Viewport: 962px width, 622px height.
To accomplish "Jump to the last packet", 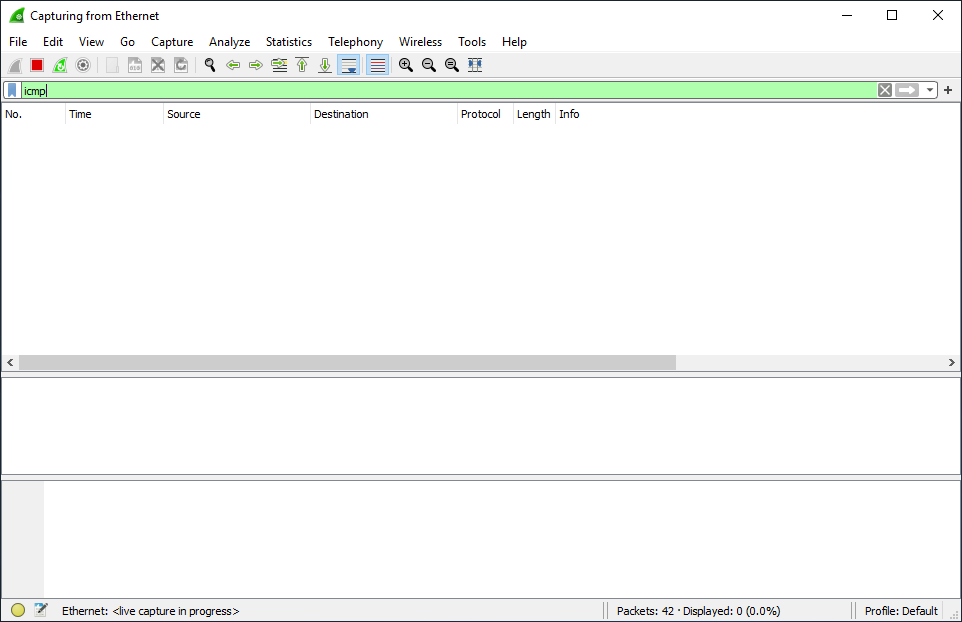I will (x=325, y=65).
